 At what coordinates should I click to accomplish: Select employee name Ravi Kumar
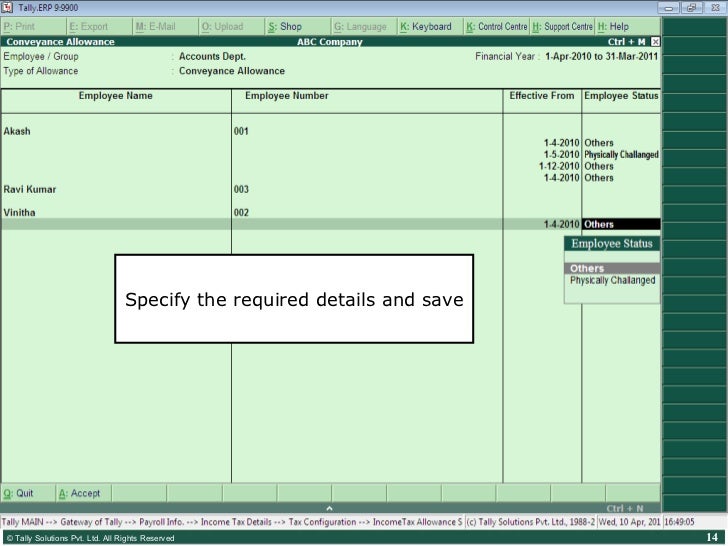tap(29, 189)
